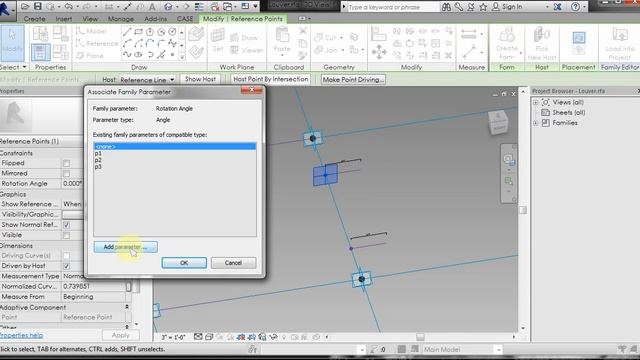
Task: Click the Open folder icon in quick access
Action: [25, 7]
